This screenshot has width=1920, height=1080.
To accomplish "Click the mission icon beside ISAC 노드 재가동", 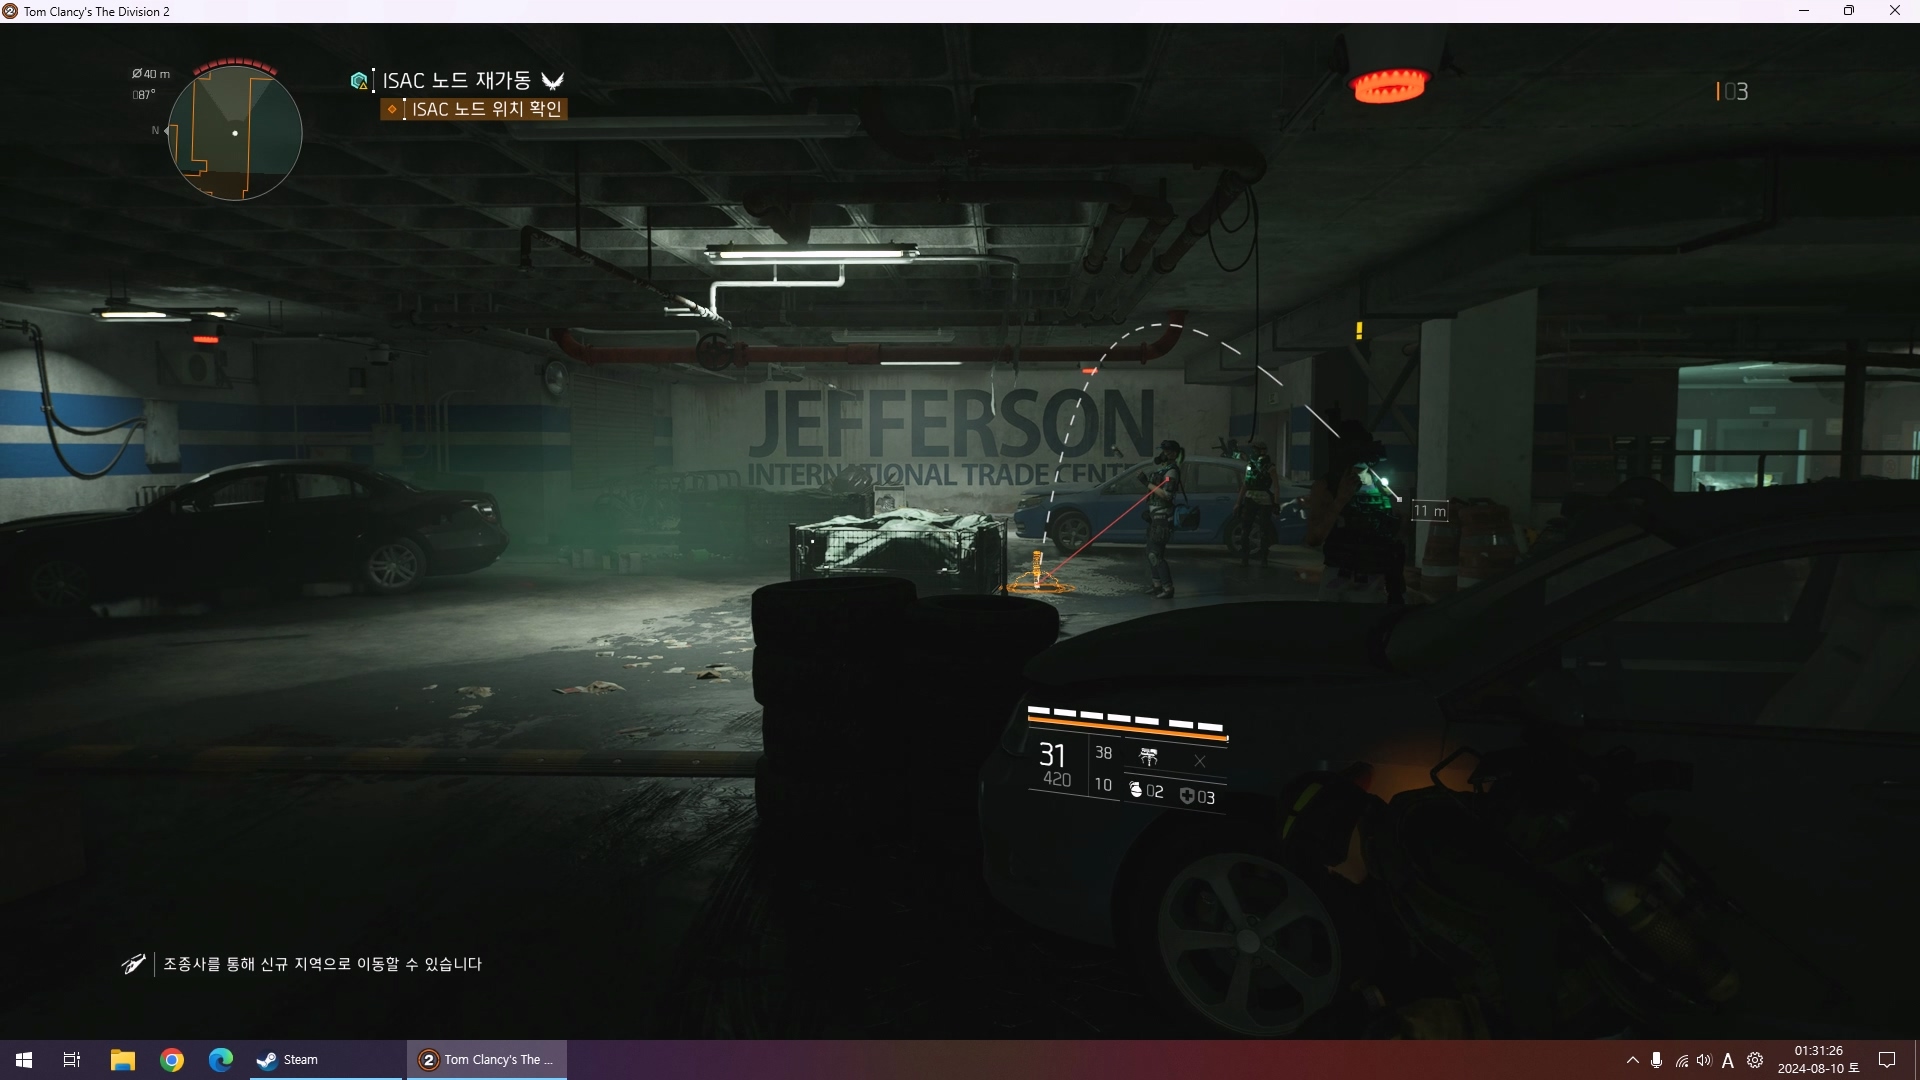I will [358, 80].
